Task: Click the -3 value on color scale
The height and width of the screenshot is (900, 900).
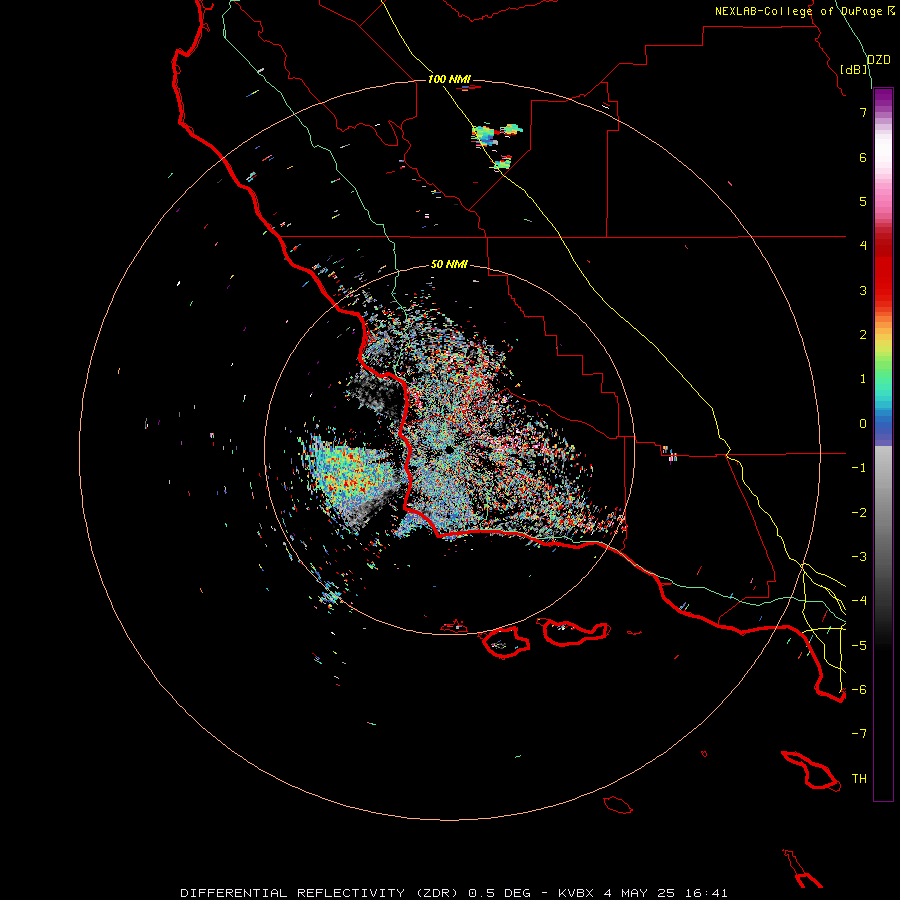Action: (859, 557)
